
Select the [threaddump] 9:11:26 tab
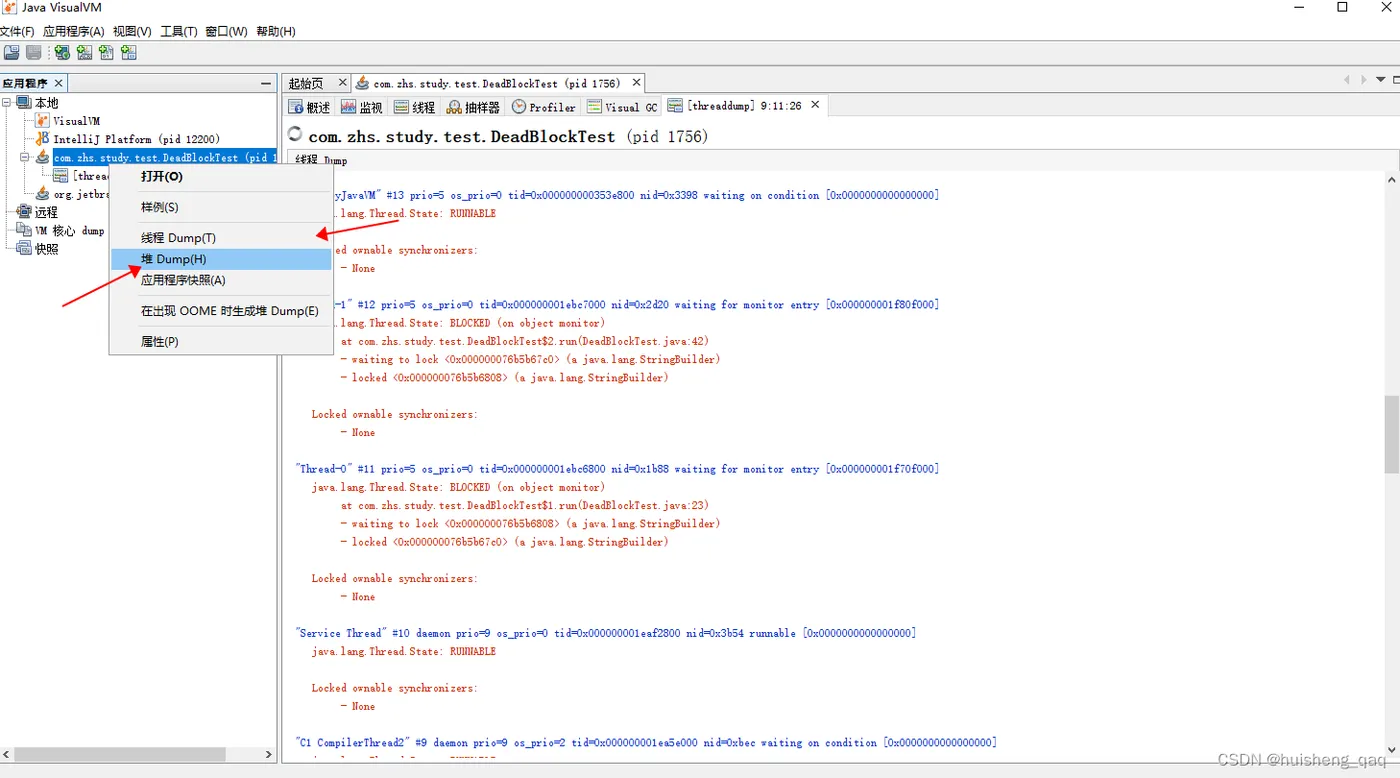pyautogui.click(x=744, y=105)
